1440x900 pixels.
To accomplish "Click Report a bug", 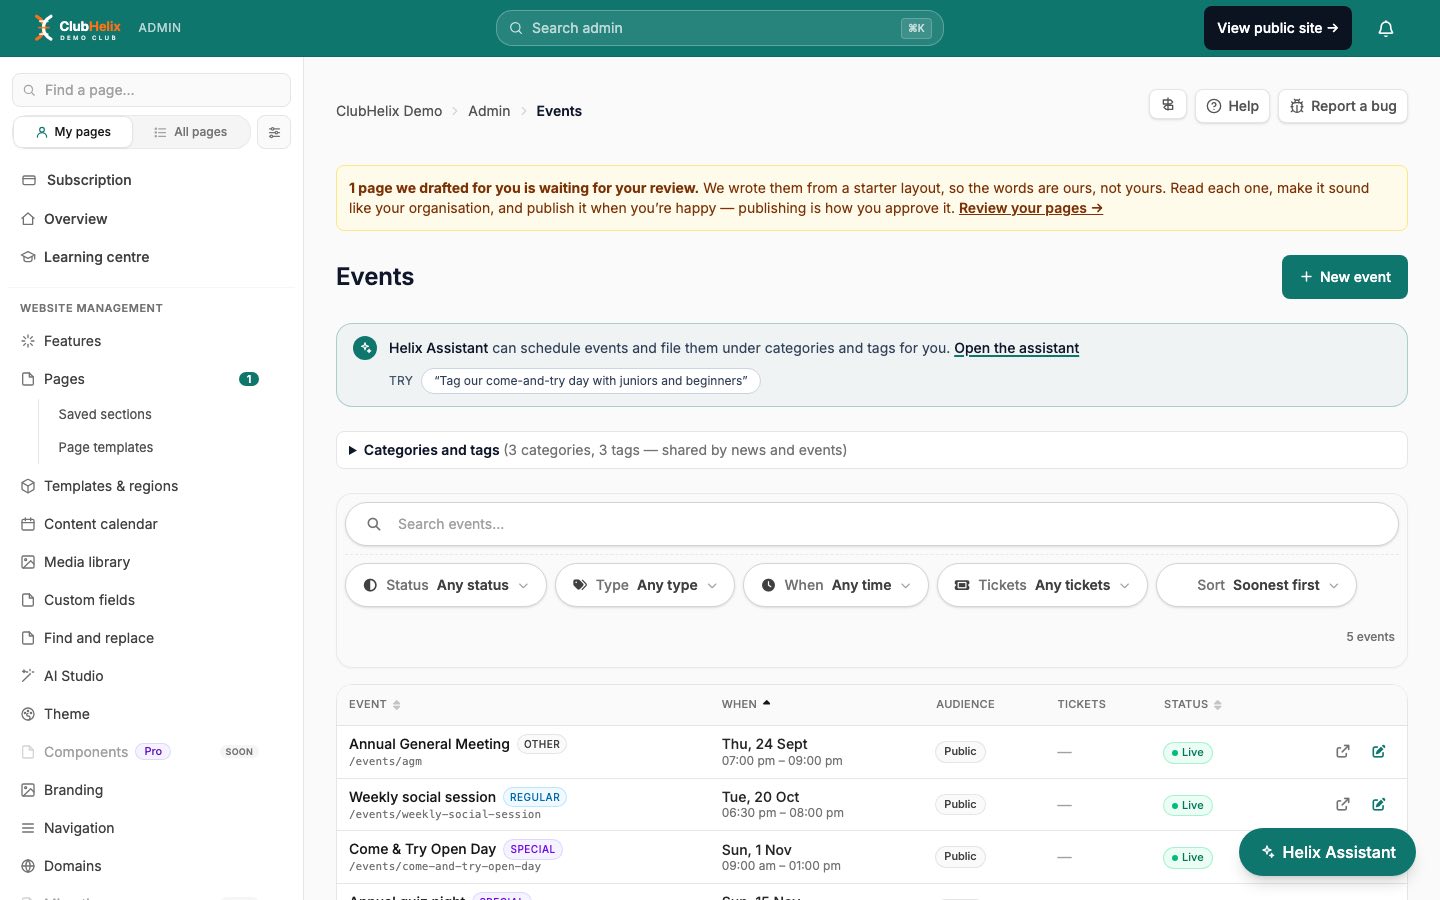I will [1343, 106].
